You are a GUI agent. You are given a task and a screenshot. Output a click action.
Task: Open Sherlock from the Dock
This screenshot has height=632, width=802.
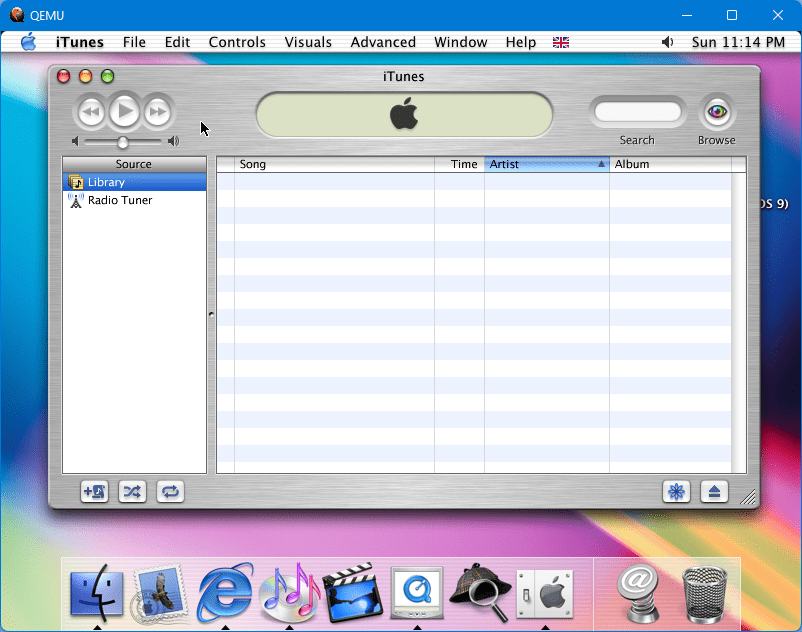point(480,592)
